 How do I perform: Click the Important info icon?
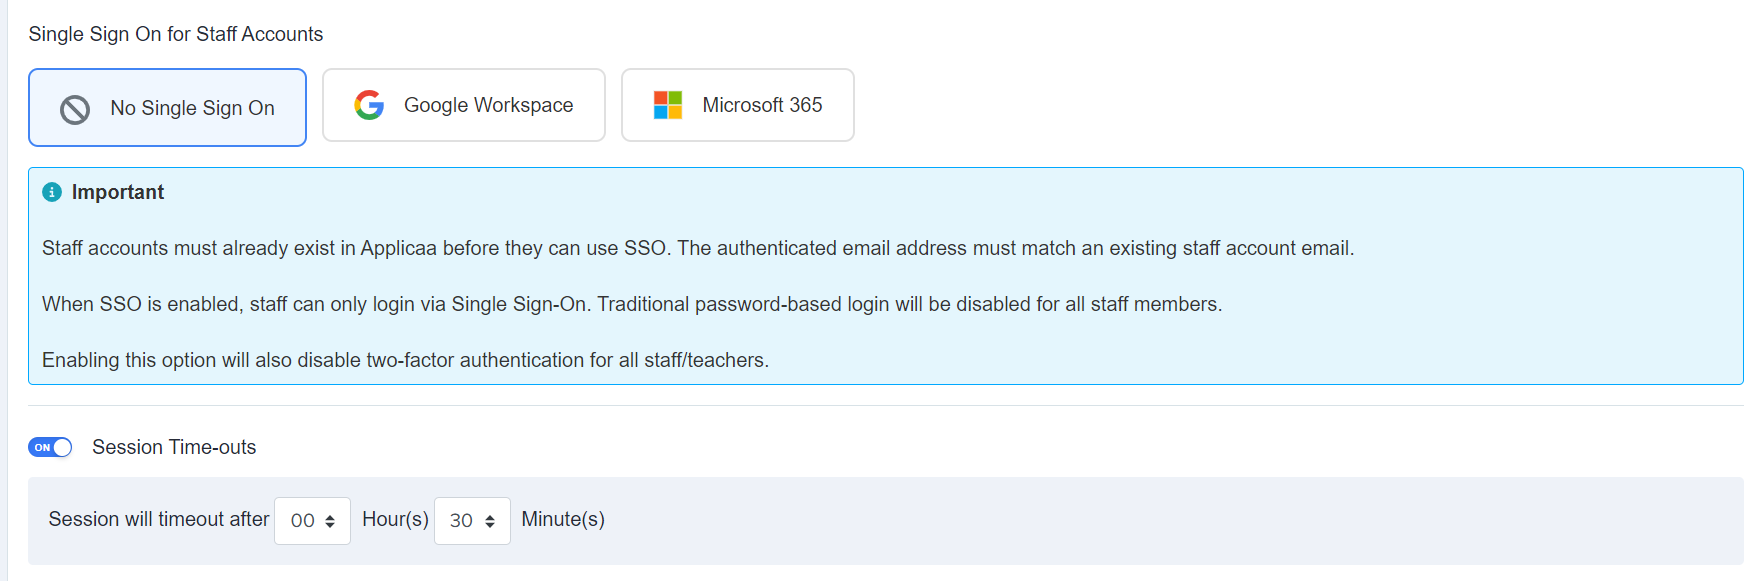click(x=52, y=192)
